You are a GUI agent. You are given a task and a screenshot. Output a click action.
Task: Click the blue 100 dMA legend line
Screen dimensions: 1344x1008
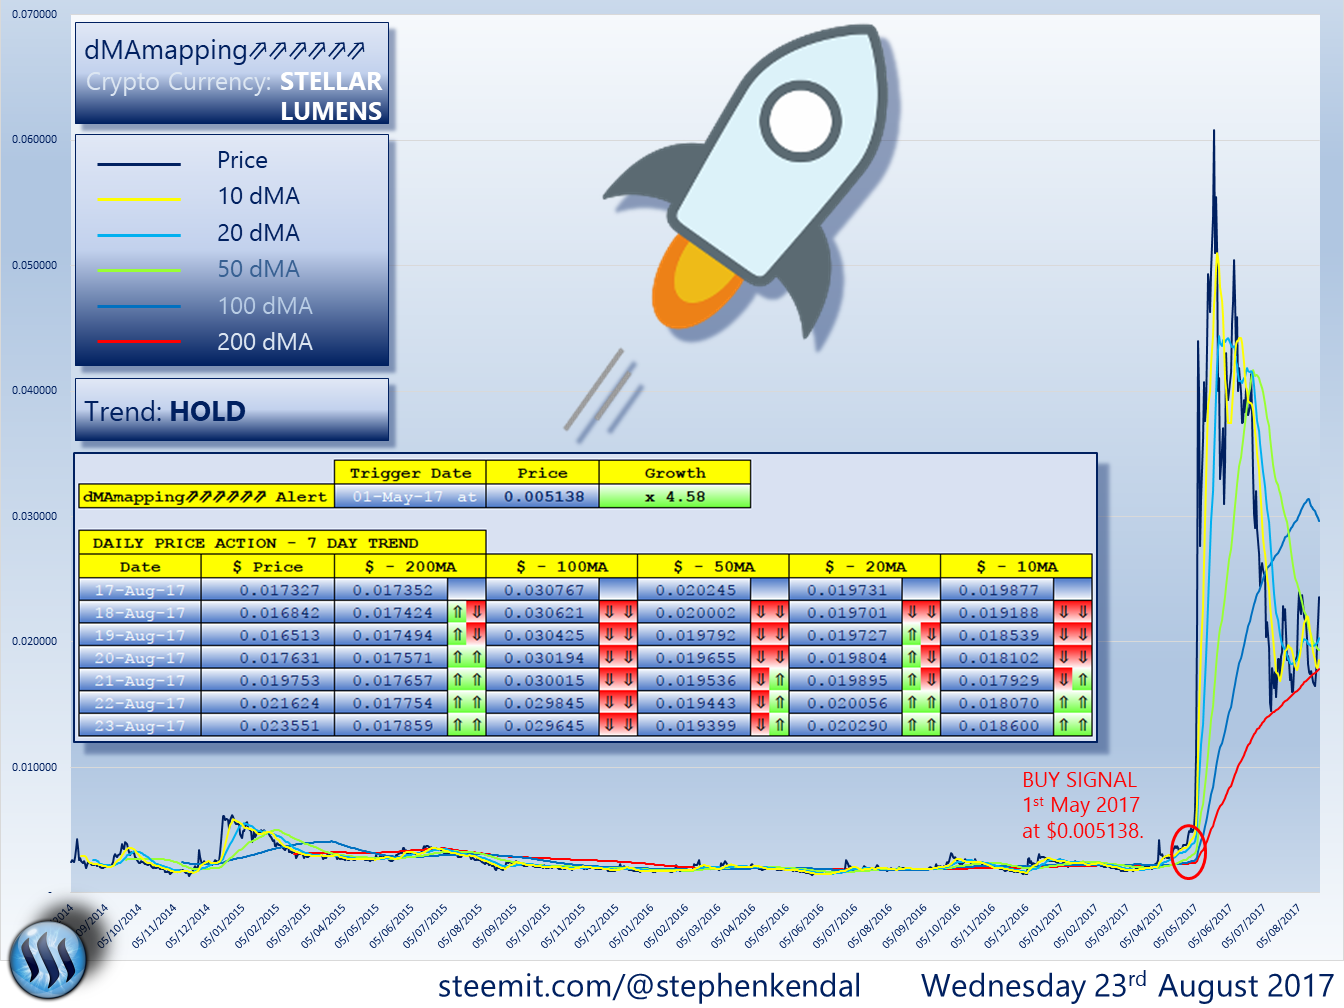click(x=139, y=307)
